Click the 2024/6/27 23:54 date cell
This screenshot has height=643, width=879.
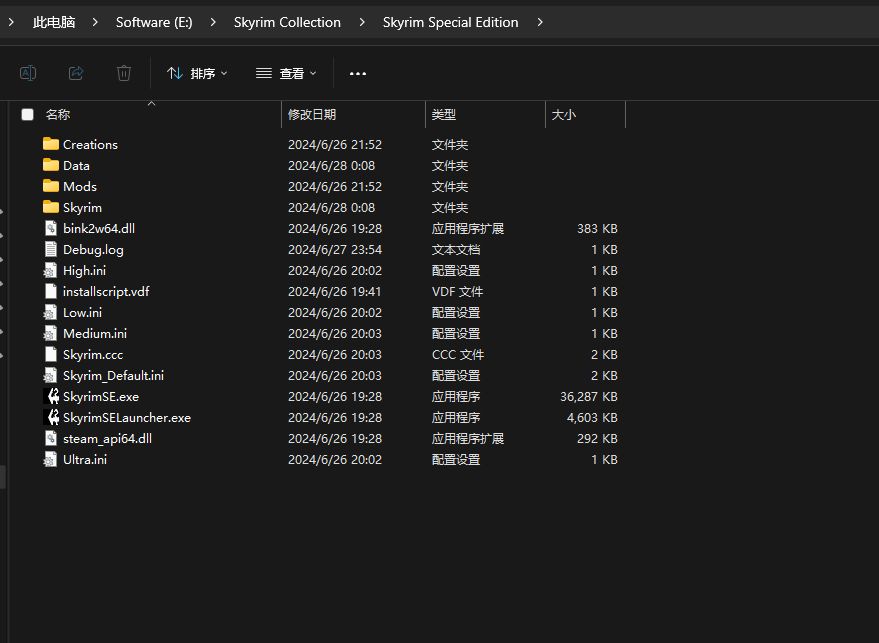[335, 249]
